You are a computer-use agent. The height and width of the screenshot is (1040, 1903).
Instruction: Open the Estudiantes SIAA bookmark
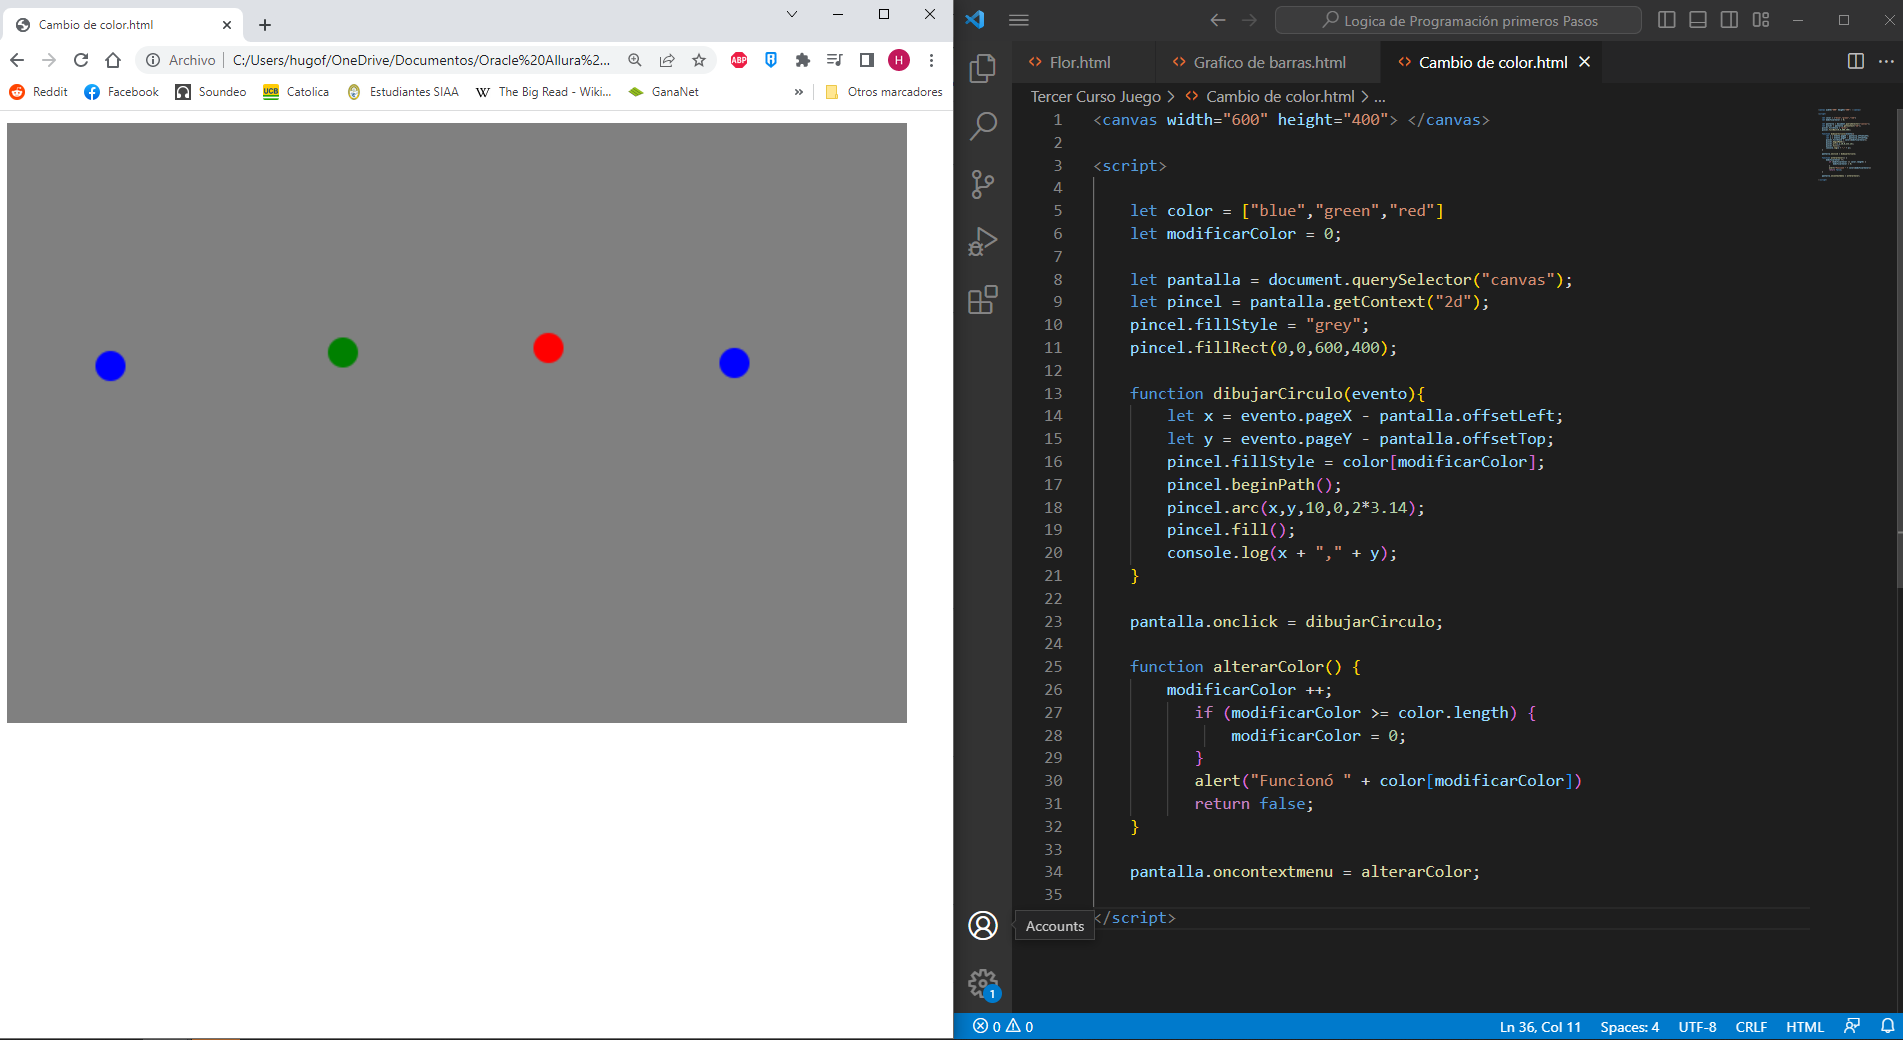402,92
